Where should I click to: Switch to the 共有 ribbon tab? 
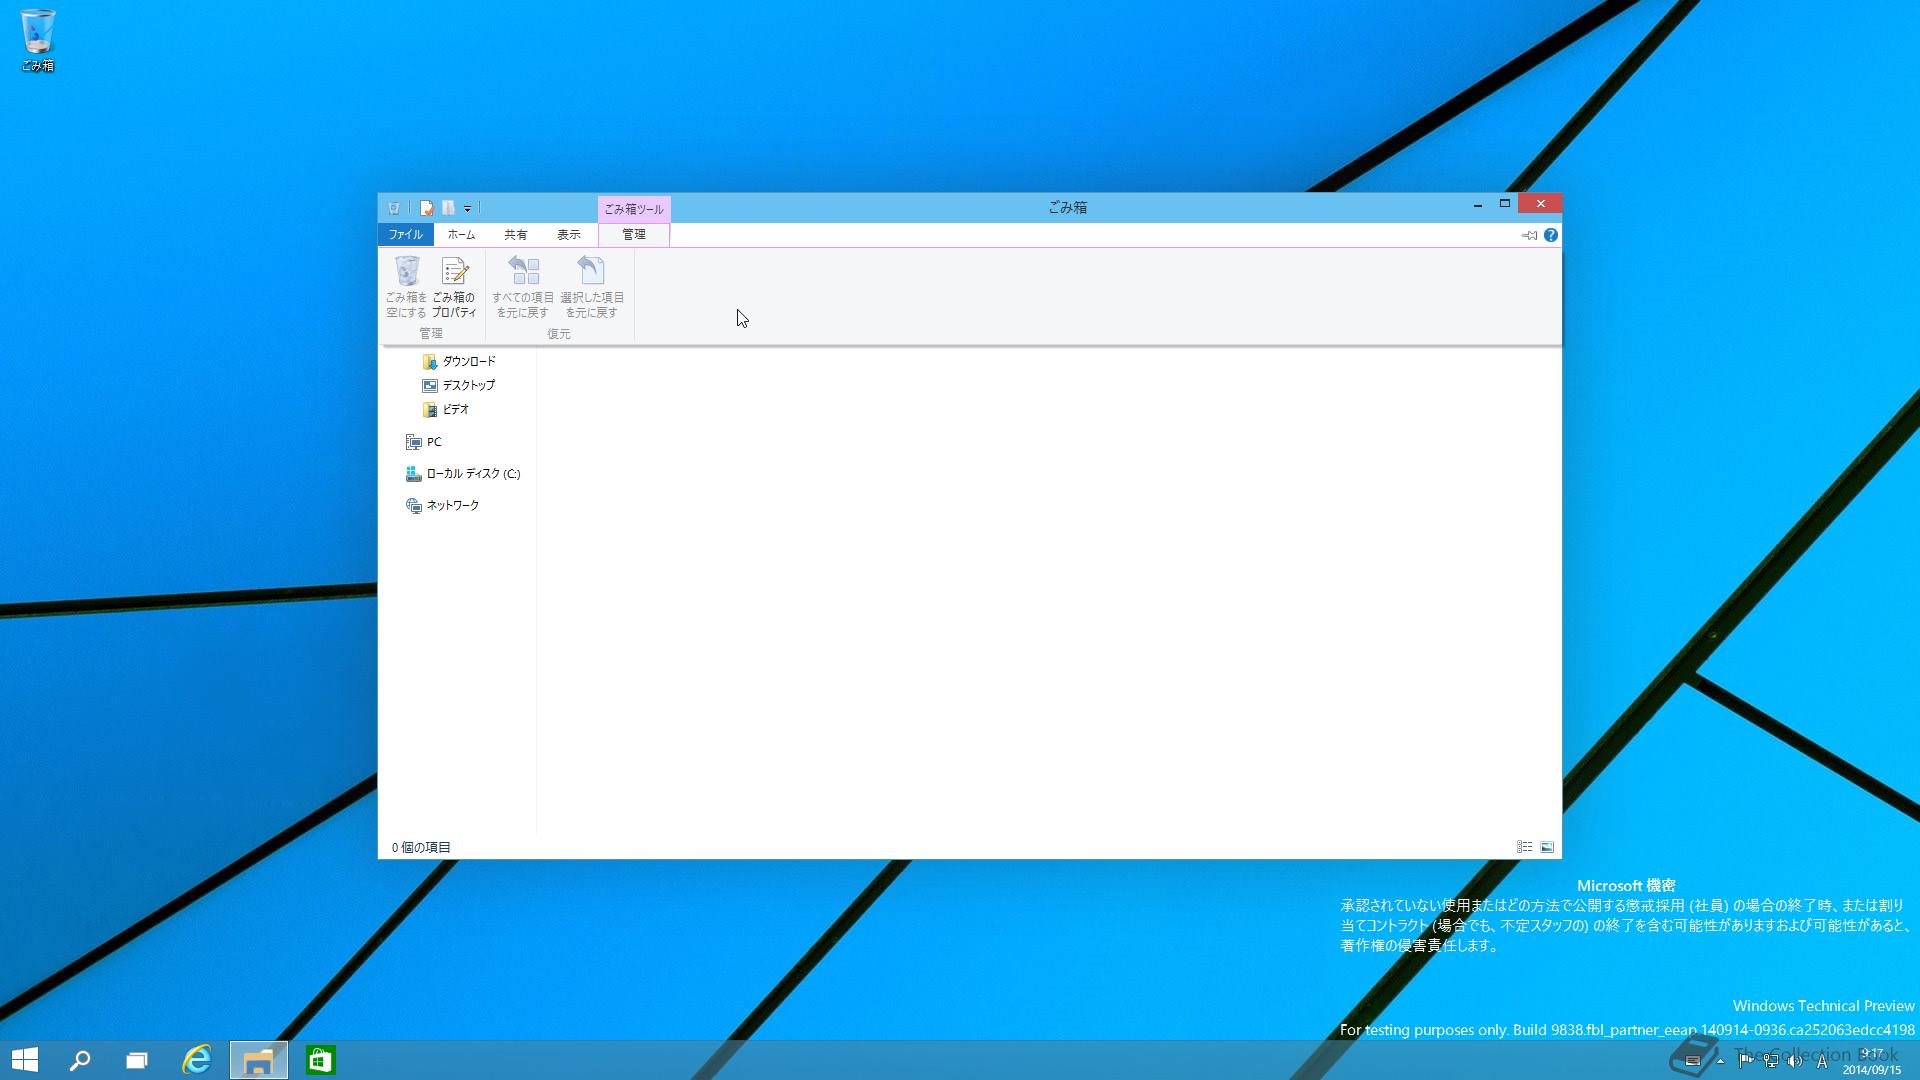(515, 234)
